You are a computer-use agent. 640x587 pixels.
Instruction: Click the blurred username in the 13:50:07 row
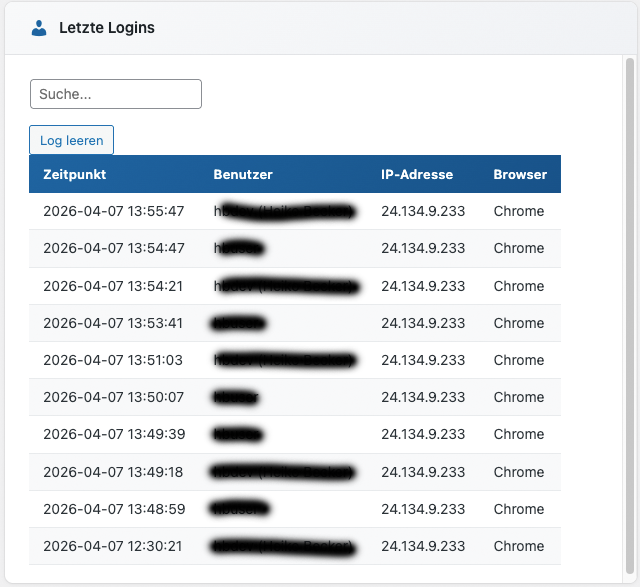point(237,397)
